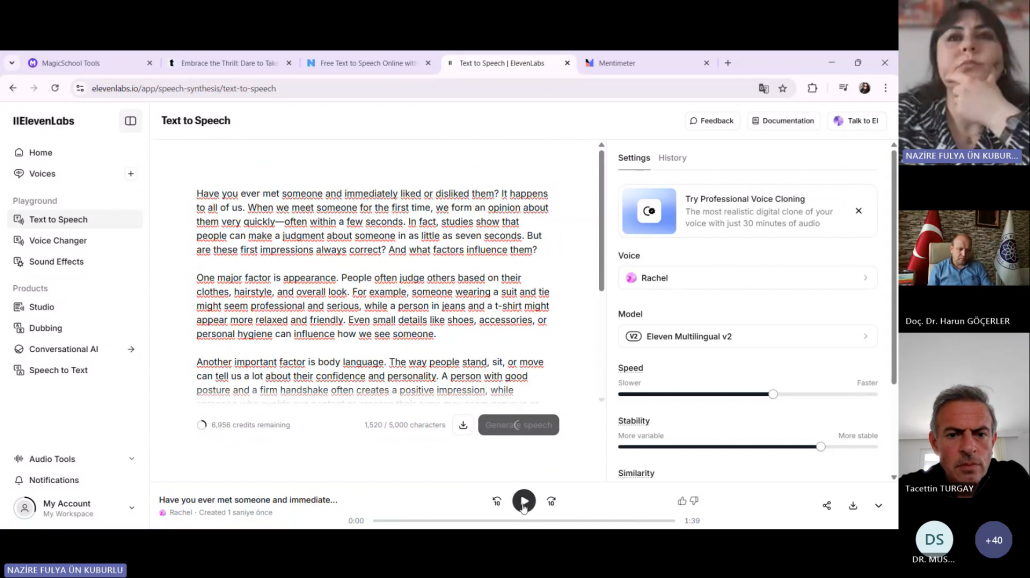
Task: Open Voice Changer in the sidebar
Action: pos(58,241)
